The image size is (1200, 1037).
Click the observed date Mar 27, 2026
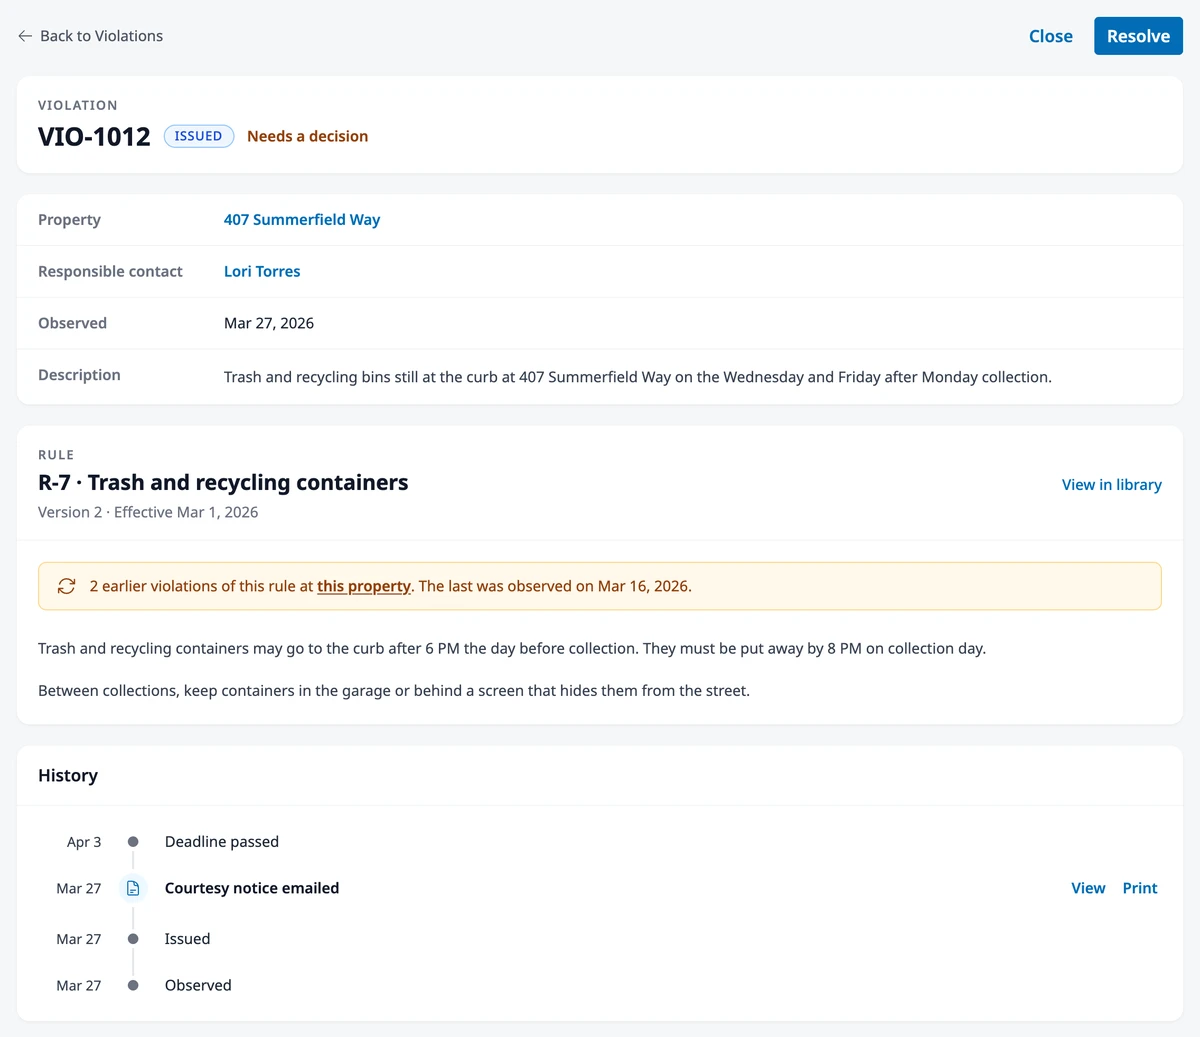(x=269, y=323)
